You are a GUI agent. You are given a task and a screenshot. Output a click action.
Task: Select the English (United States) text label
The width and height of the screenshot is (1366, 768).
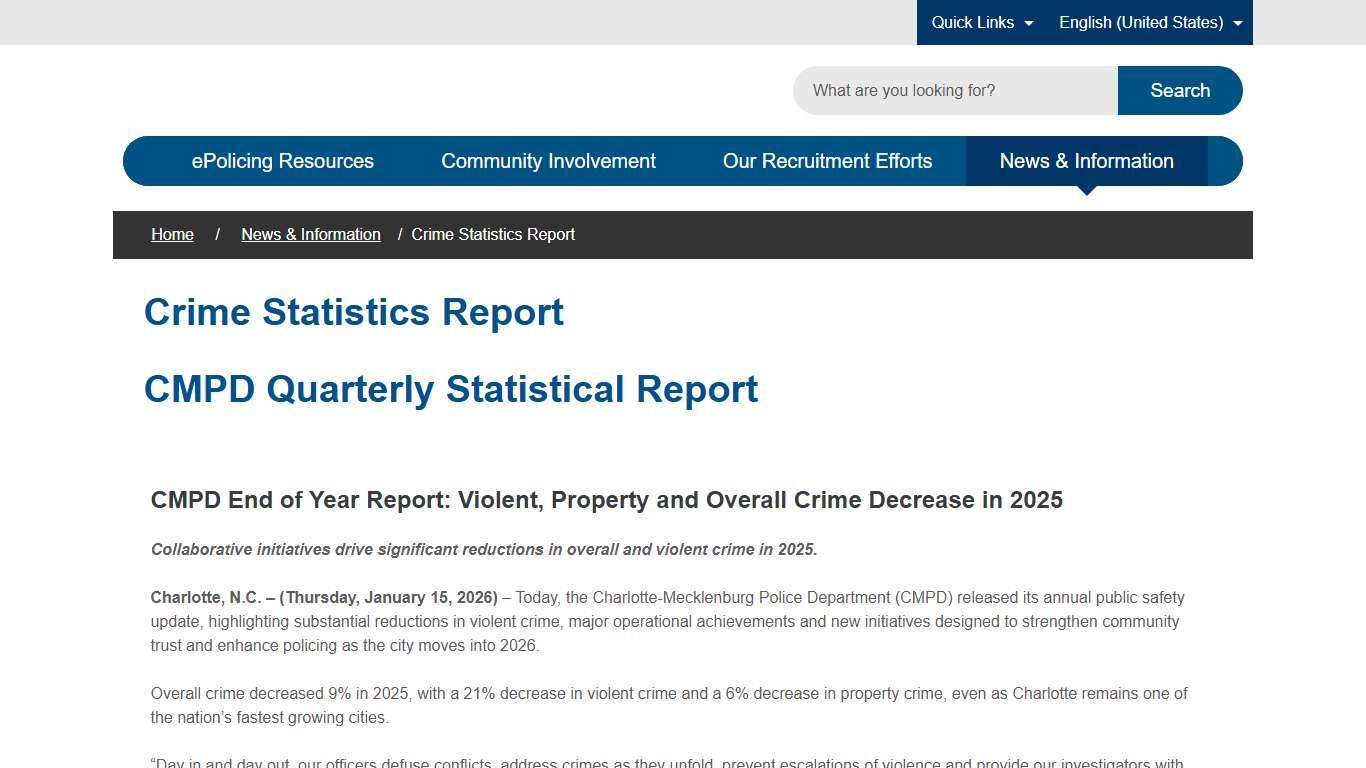point(1141,22)
